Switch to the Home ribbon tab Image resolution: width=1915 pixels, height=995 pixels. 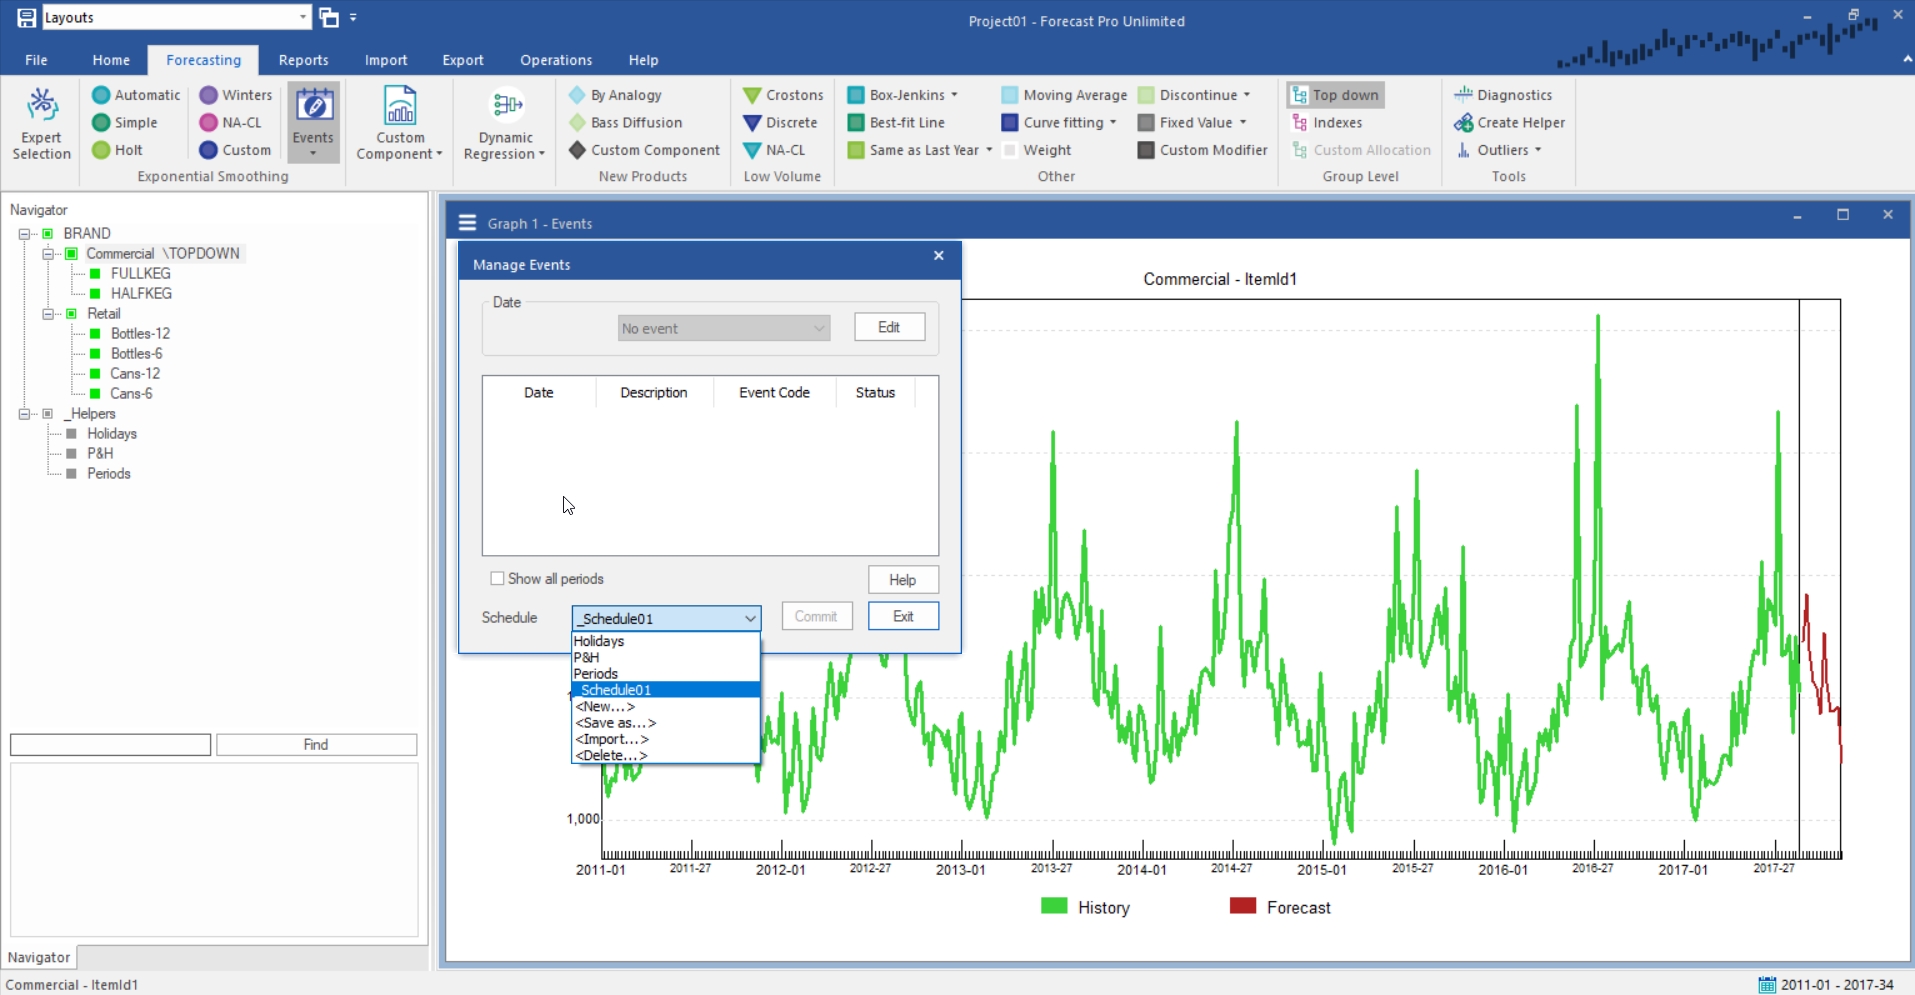coord(111,60)
